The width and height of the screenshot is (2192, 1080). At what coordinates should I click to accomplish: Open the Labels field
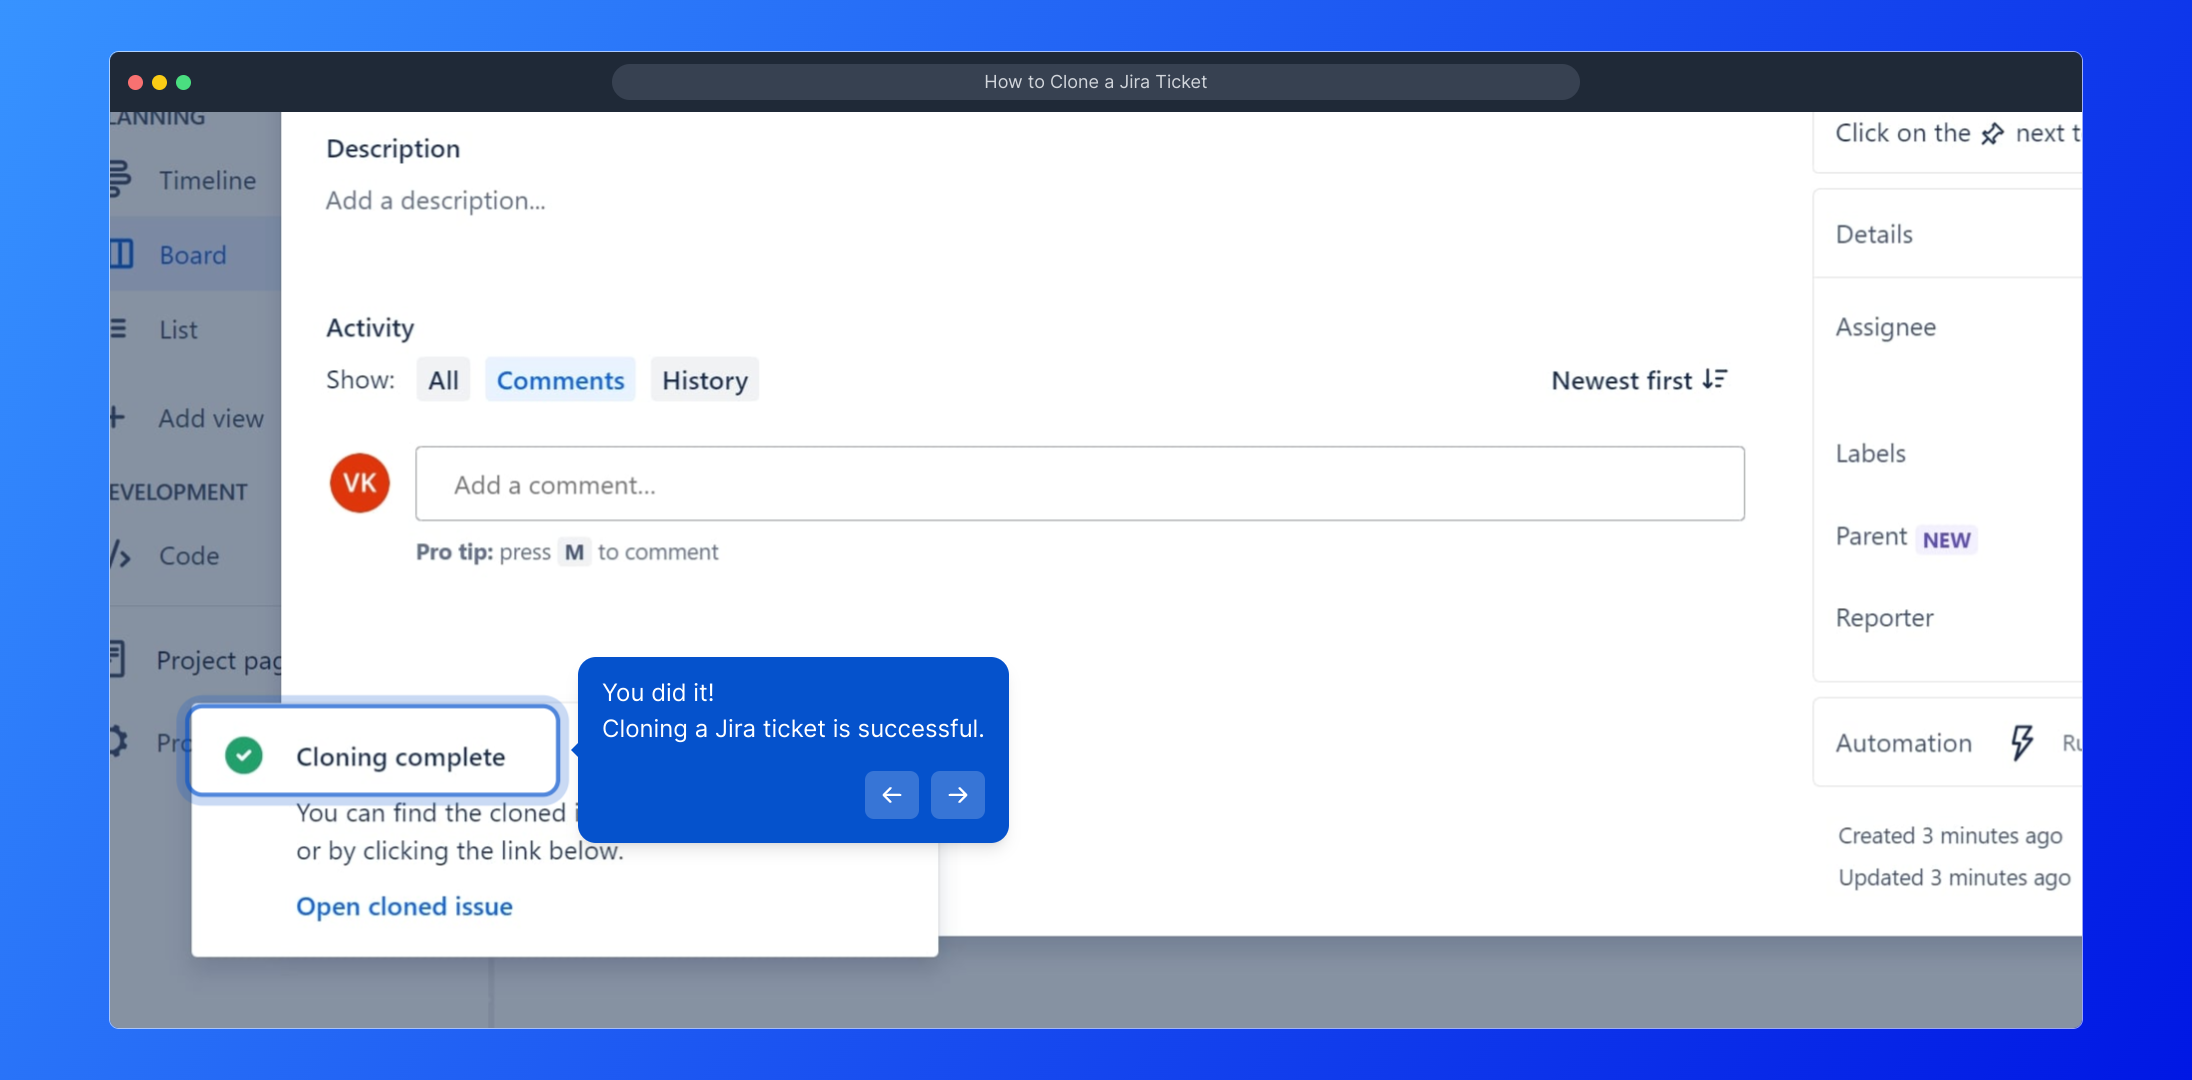pos(1870,453)
